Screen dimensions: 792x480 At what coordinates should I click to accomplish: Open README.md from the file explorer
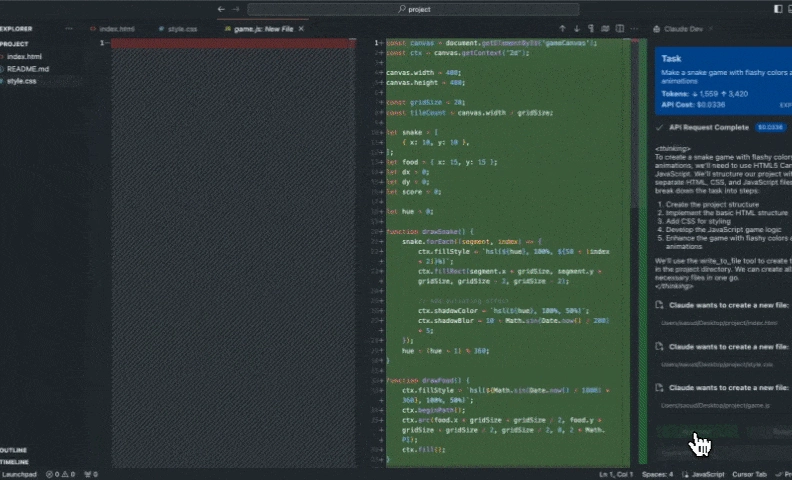pos(27,69)
